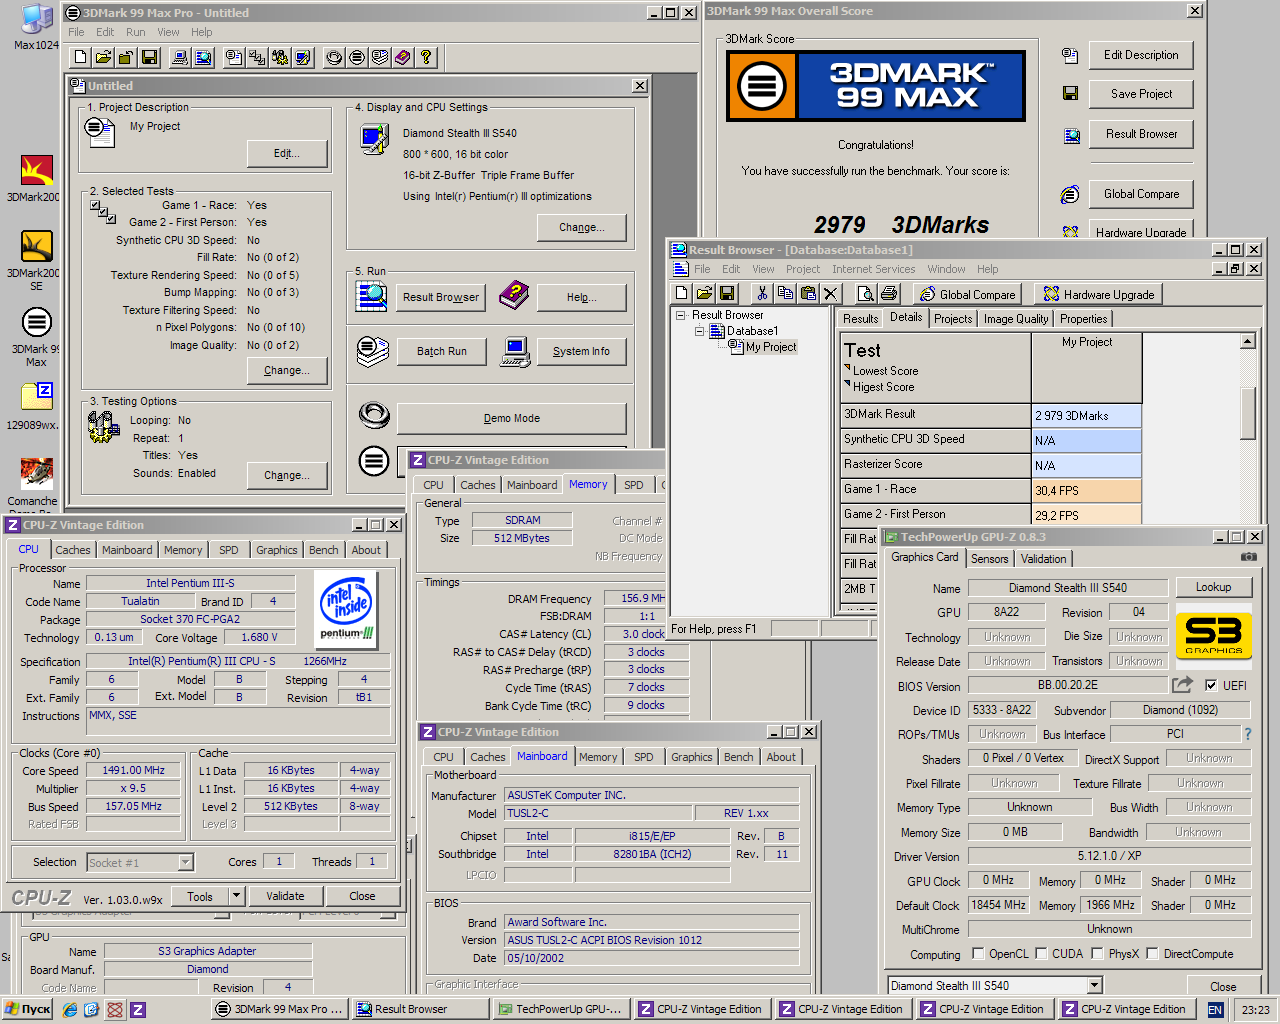Open Project menu in Result Browser
This screenshot has width=1280, height=1024.
point(803,269)
